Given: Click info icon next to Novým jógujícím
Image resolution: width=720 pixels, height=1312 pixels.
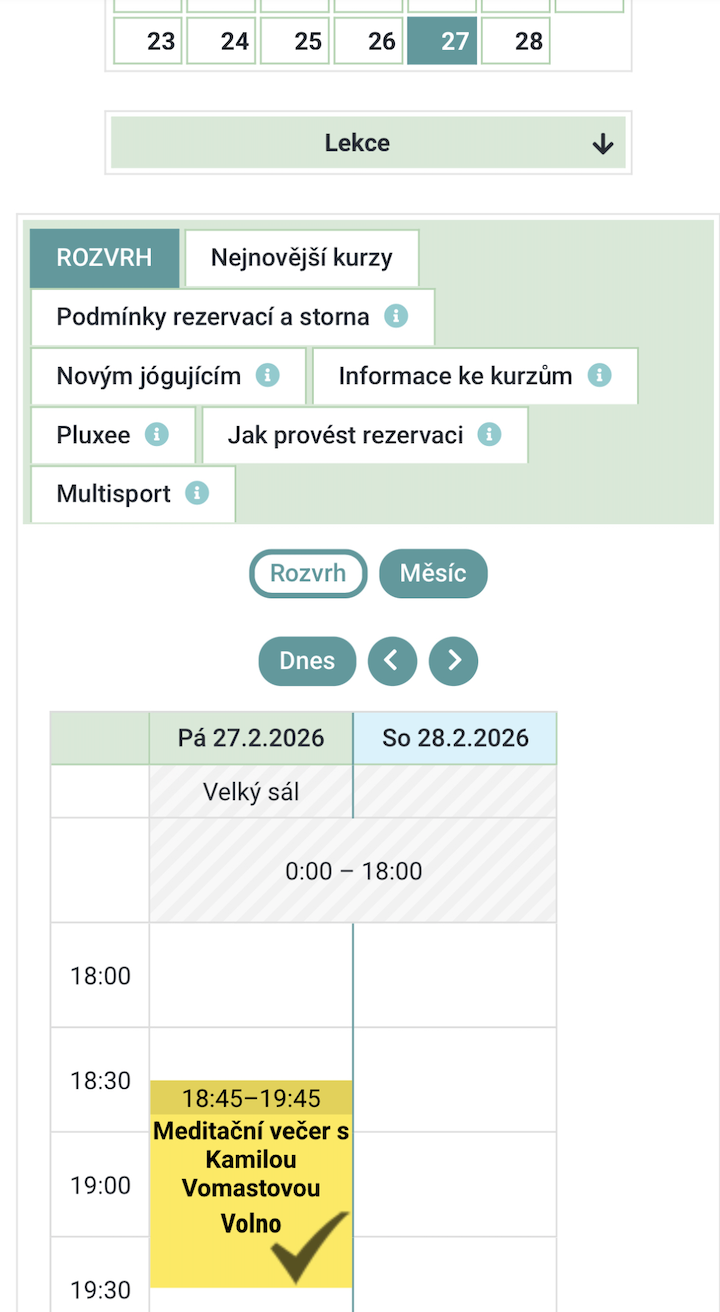Looking at the screenshot, I should 267,375.
